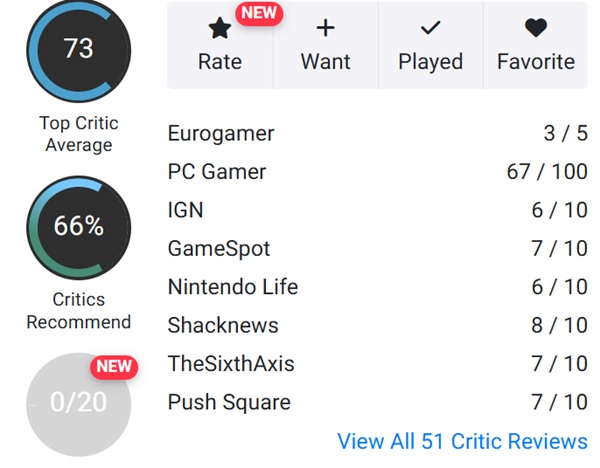Click the star Rate icon

[220, 29]
